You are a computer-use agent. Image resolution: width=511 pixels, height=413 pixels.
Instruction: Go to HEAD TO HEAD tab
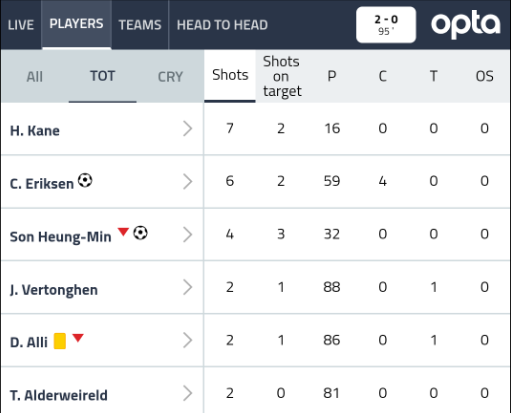pos(222,25)
